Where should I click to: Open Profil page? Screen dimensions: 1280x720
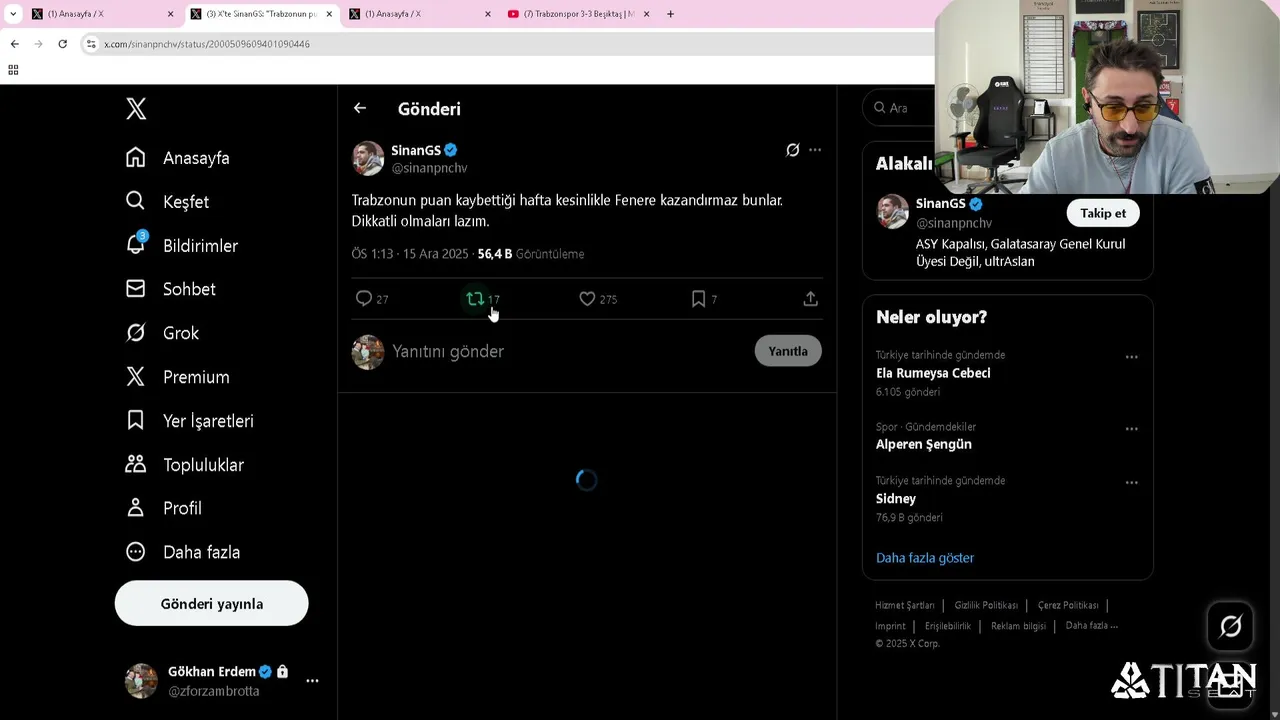coord(164,508)
